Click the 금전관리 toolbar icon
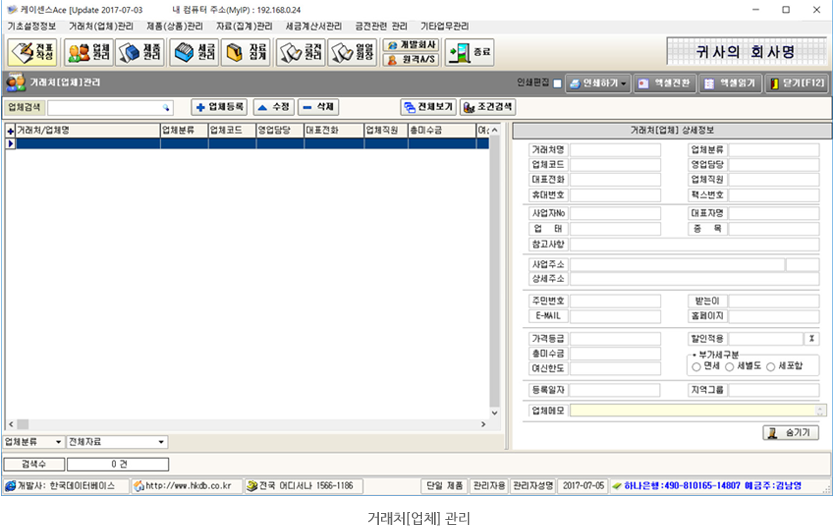This screenshot has width=835, height=526. coord(300,53)
